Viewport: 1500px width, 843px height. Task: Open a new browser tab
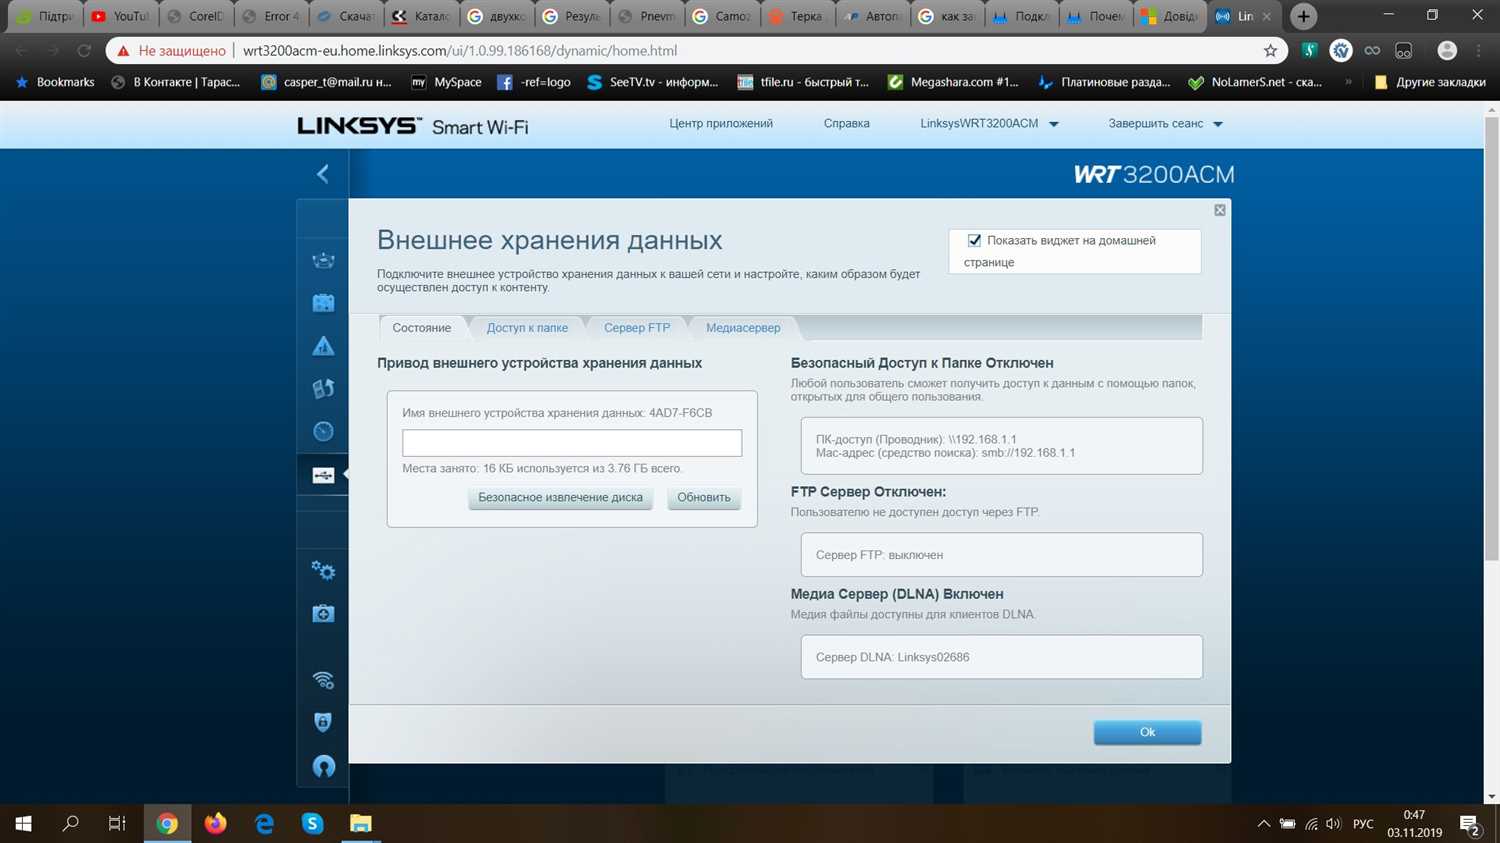tap(1303, 16)
